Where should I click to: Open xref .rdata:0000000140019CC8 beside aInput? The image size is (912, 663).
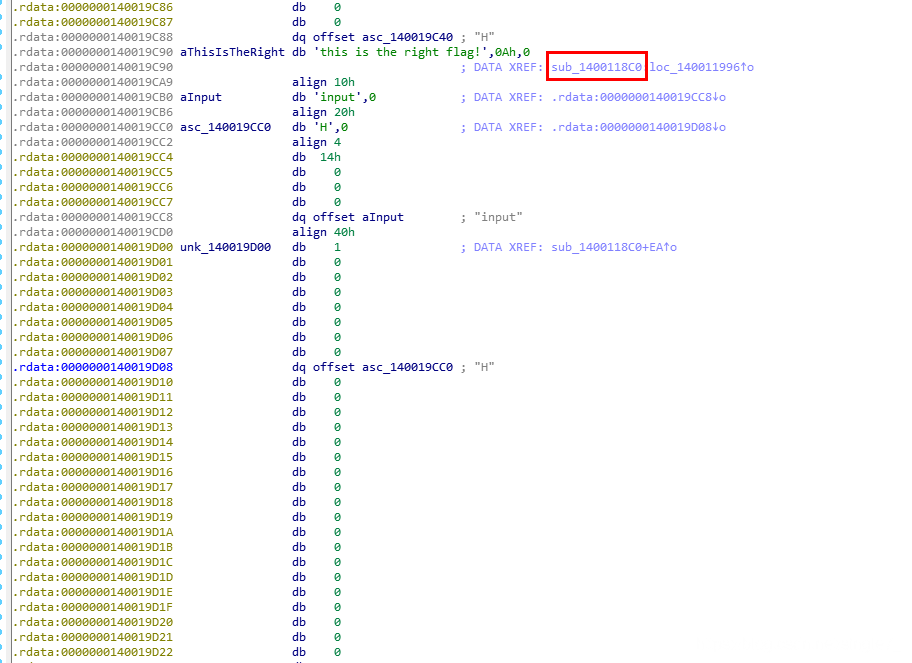pos(639,97)
